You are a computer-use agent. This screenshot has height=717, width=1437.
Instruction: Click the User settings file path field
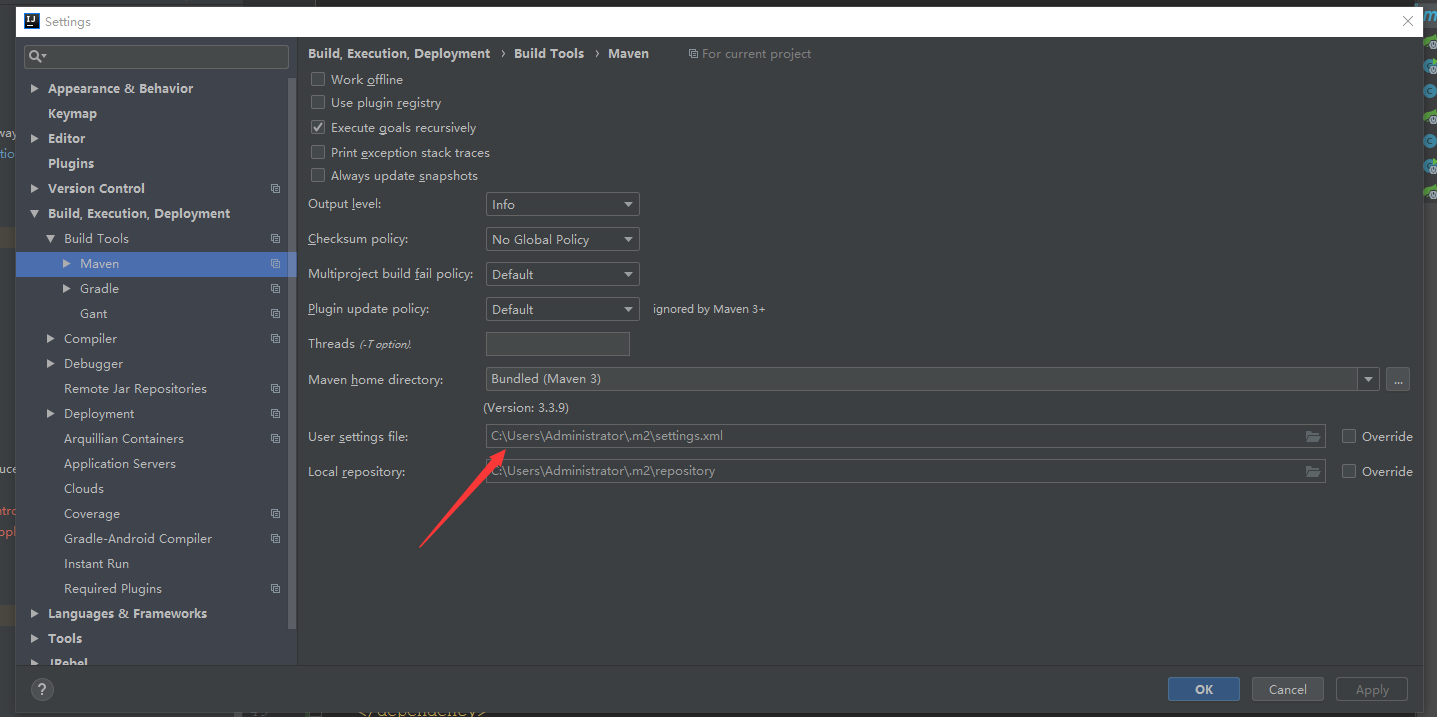pos(906,437)
